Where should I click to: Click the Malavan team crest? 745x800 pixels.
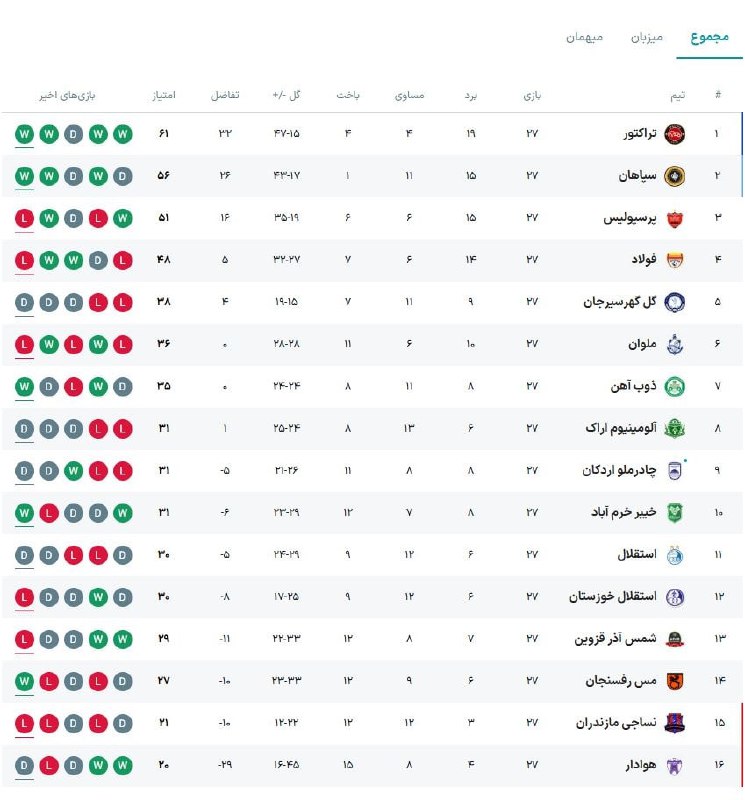(675, 344)
